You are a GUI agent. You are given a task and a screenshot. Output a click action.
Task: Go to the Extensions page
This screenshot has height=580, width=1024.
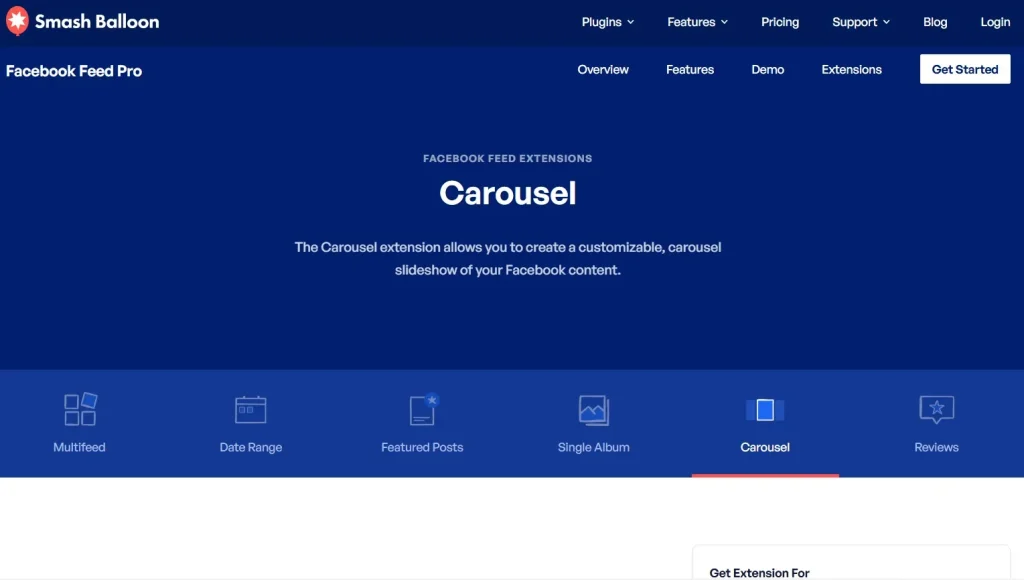(851, 69)
